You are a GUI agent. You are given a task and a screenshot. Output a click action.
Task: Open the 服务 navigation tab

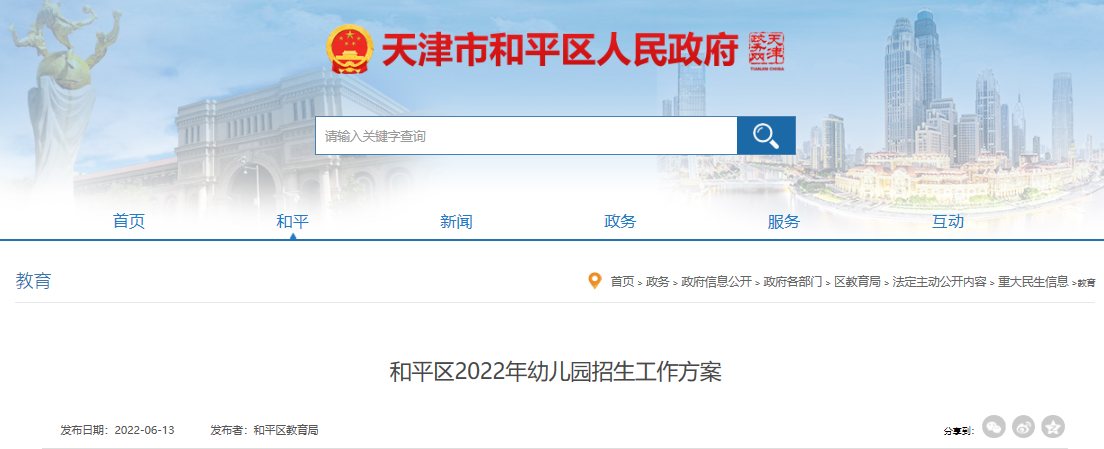[x=784, y=222]
